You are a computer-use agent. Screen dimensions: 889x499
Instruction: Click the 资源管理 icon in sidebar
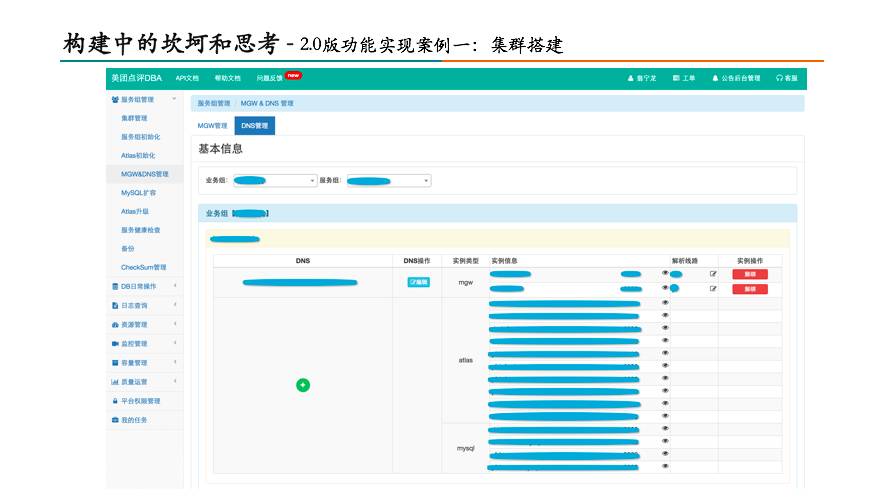115,325
